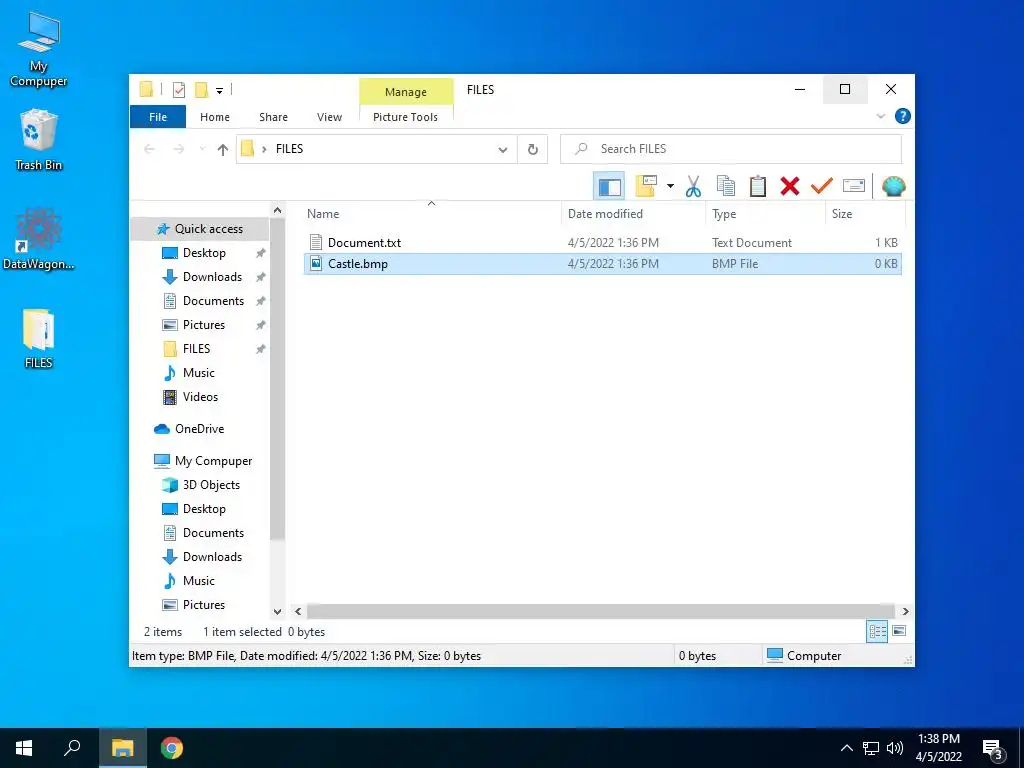Open pinned Documents under Quick access
1024x768 pixels.
(213, 301)
